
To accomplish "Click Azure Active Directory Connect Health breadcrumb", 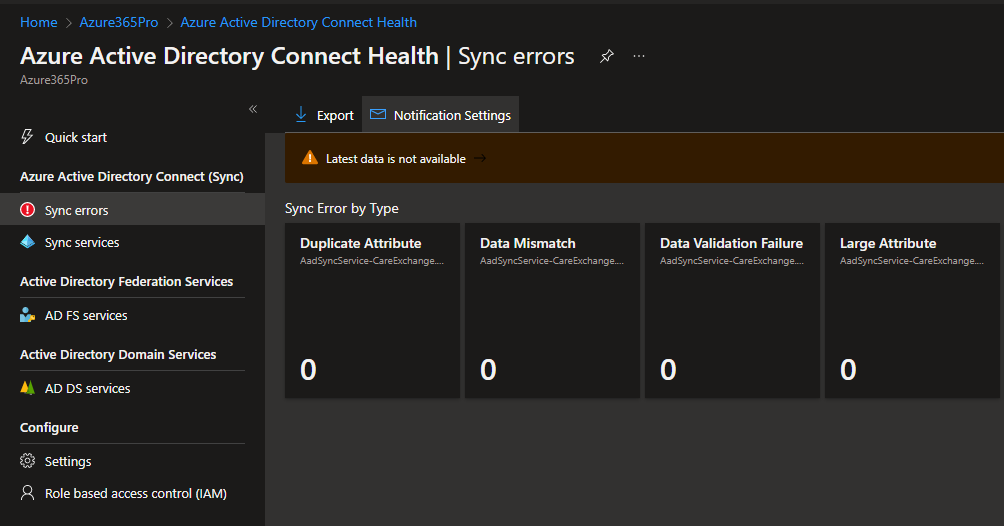I will (298, 22).
